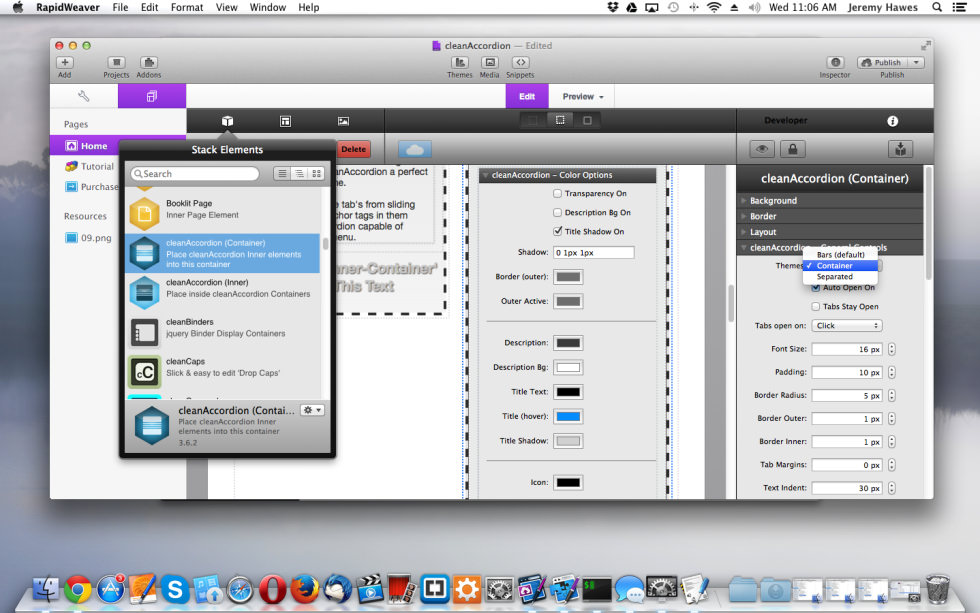Select the wrench settings sidebar tab
The image size is (980, 613).
(x=84, y=96)
